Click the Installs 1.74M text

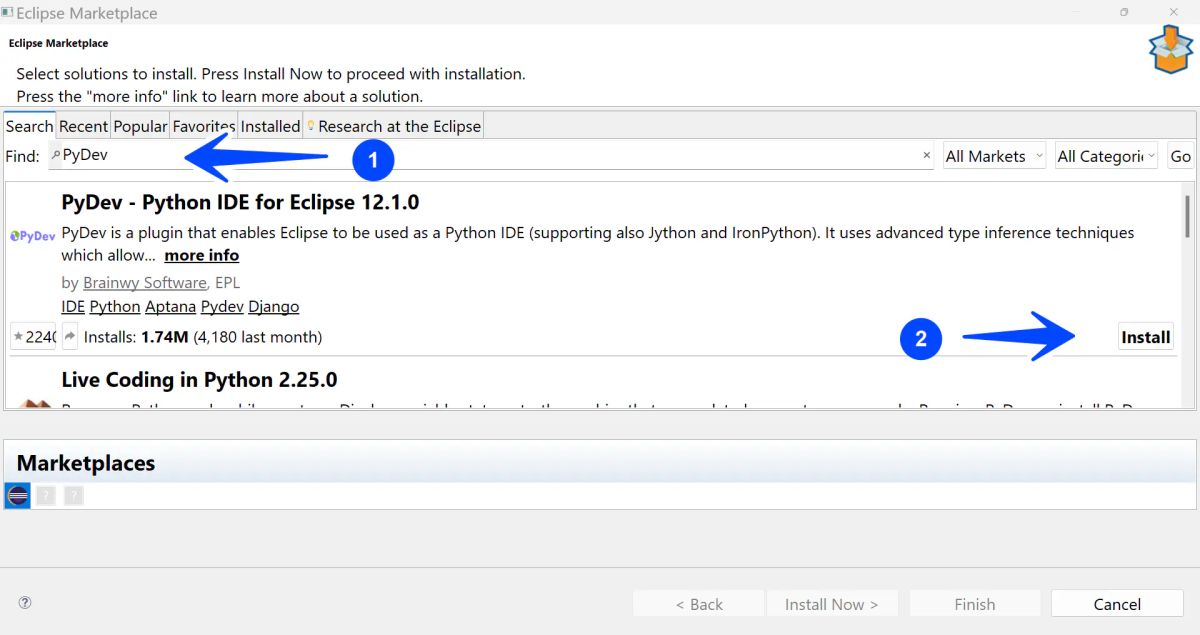(136, 337)
